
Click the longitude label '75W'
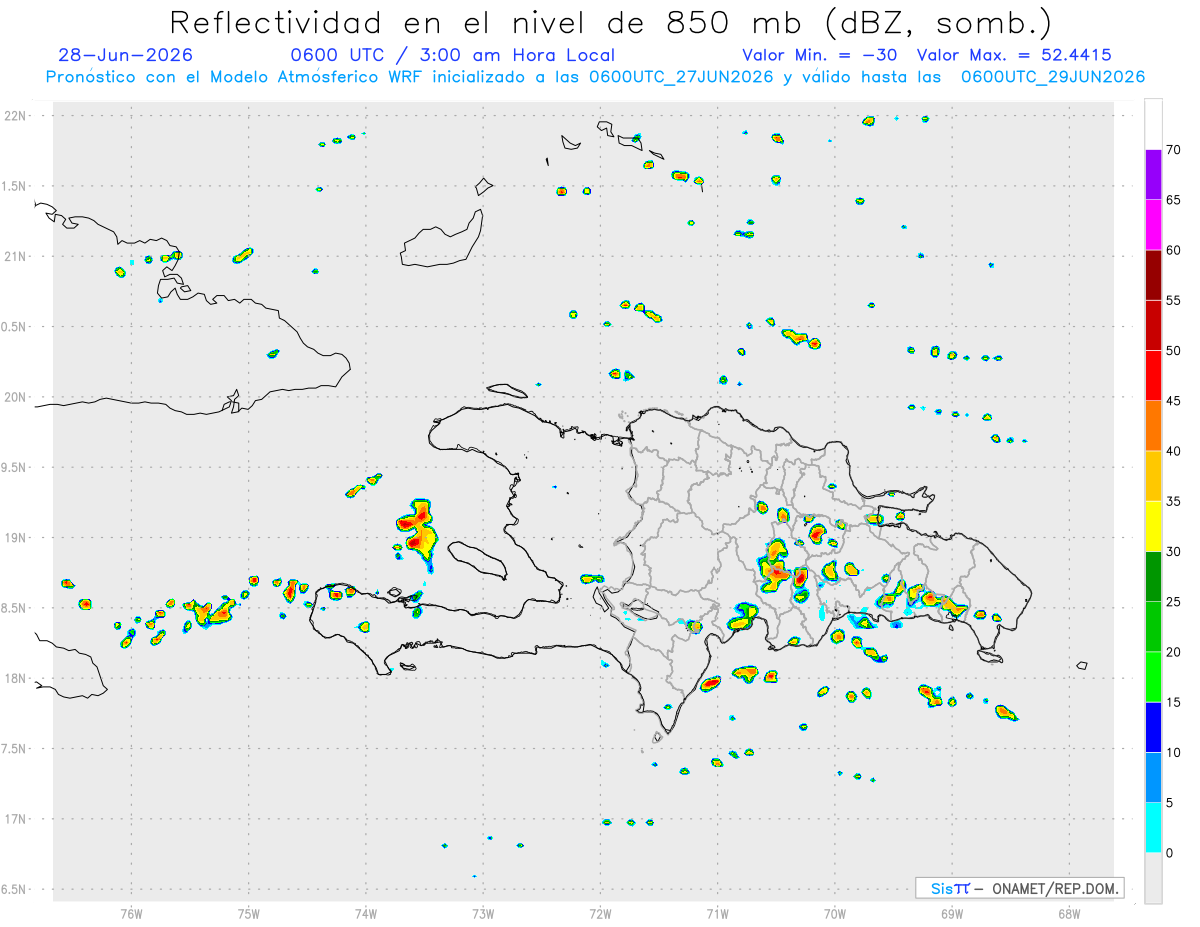click(x=248, y=913)
